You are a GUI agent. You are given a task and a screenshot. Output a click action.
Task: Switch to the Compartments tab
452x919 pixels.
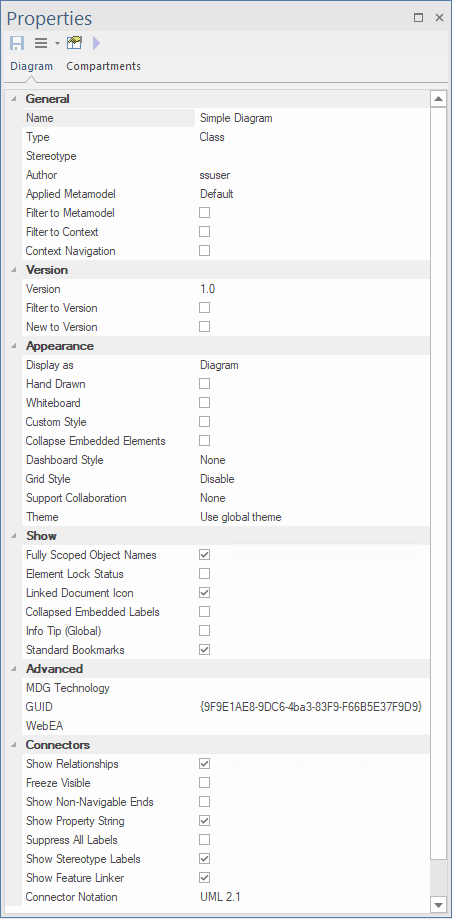pyautogui.click(x=103, y=66)
